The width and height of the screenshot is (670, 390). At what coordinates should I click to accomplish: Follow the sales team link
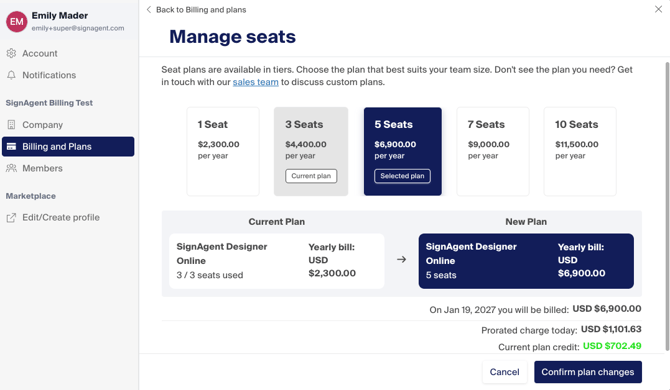click(x=256, y=82)
